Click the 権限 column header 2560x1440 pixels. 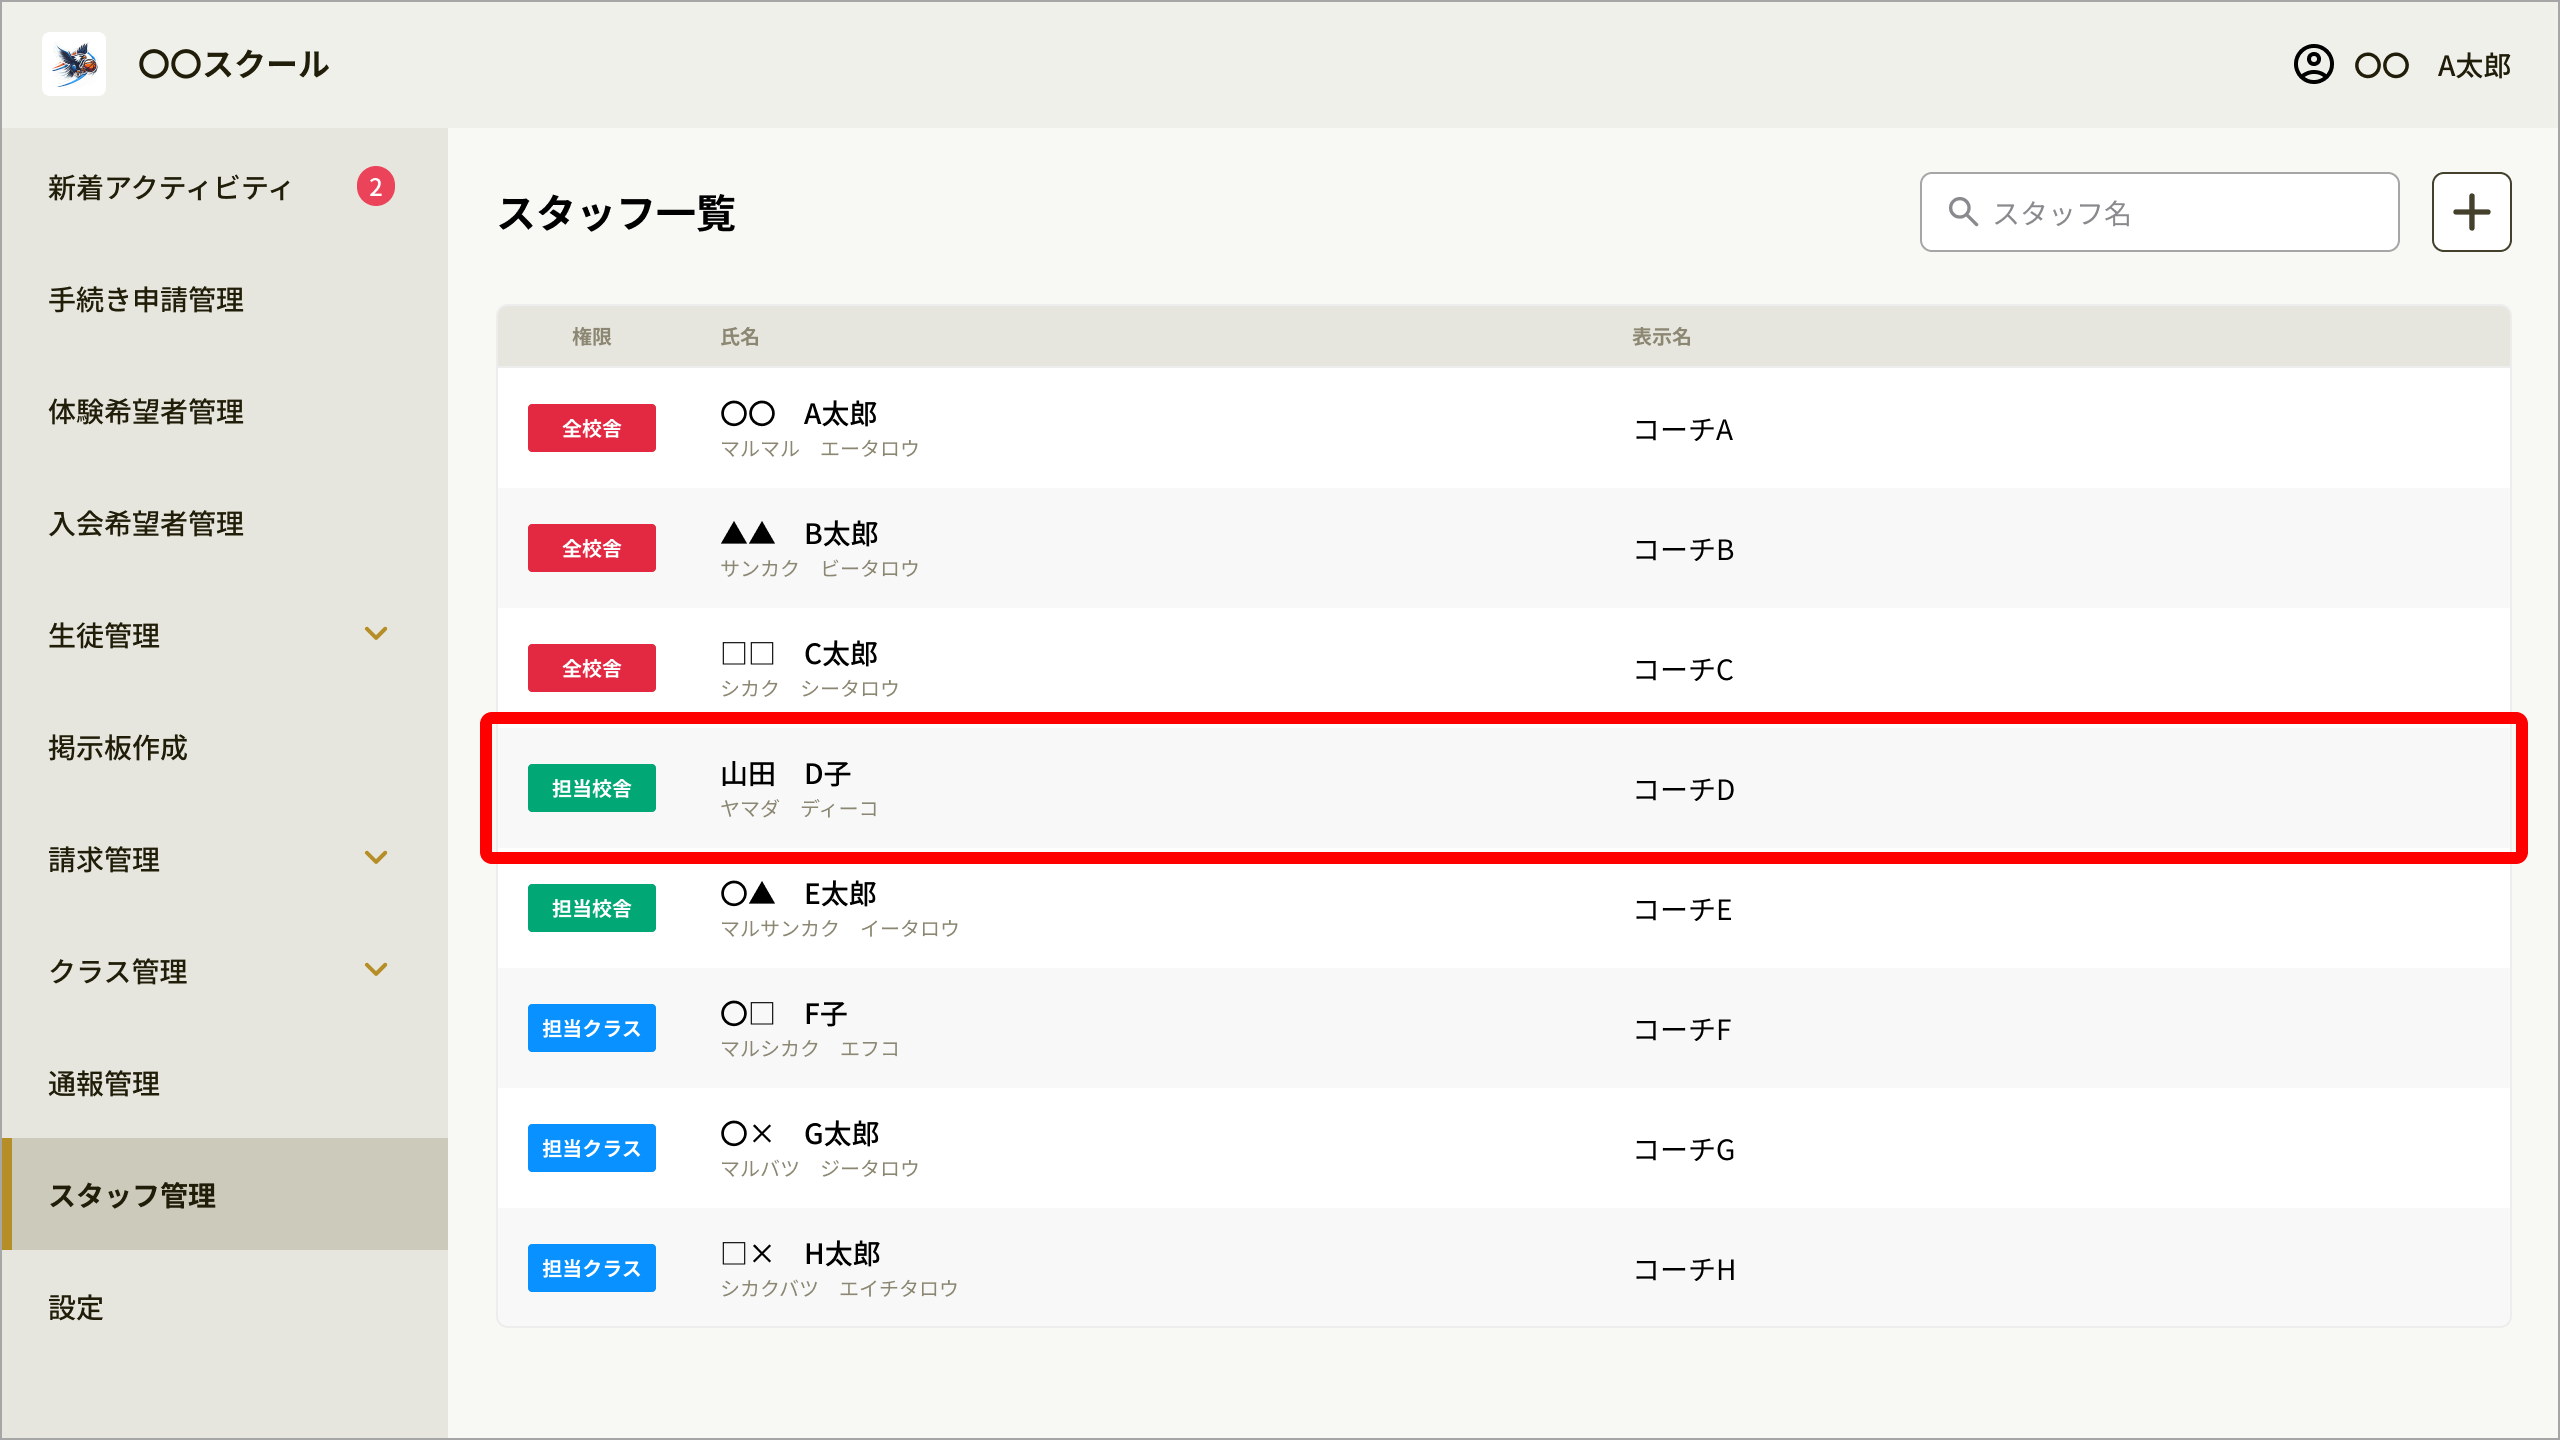tap(592, 337)
